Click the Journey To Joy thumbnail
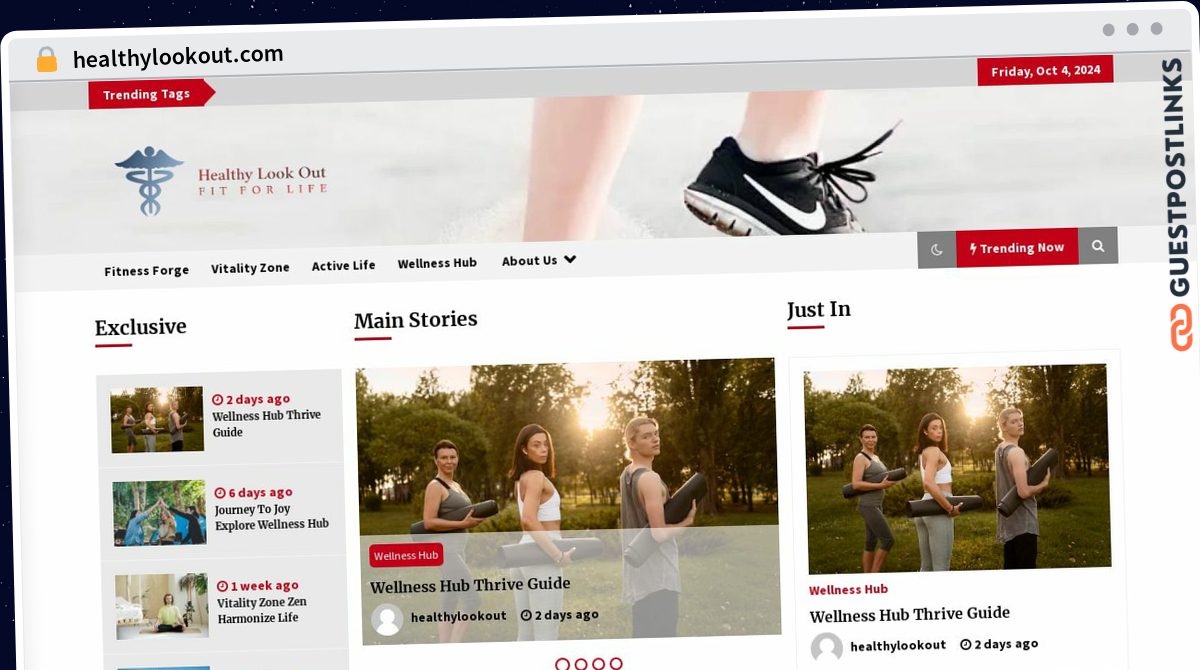The height and width of the screenshot is (670, 1200). (x=160, y=513)
